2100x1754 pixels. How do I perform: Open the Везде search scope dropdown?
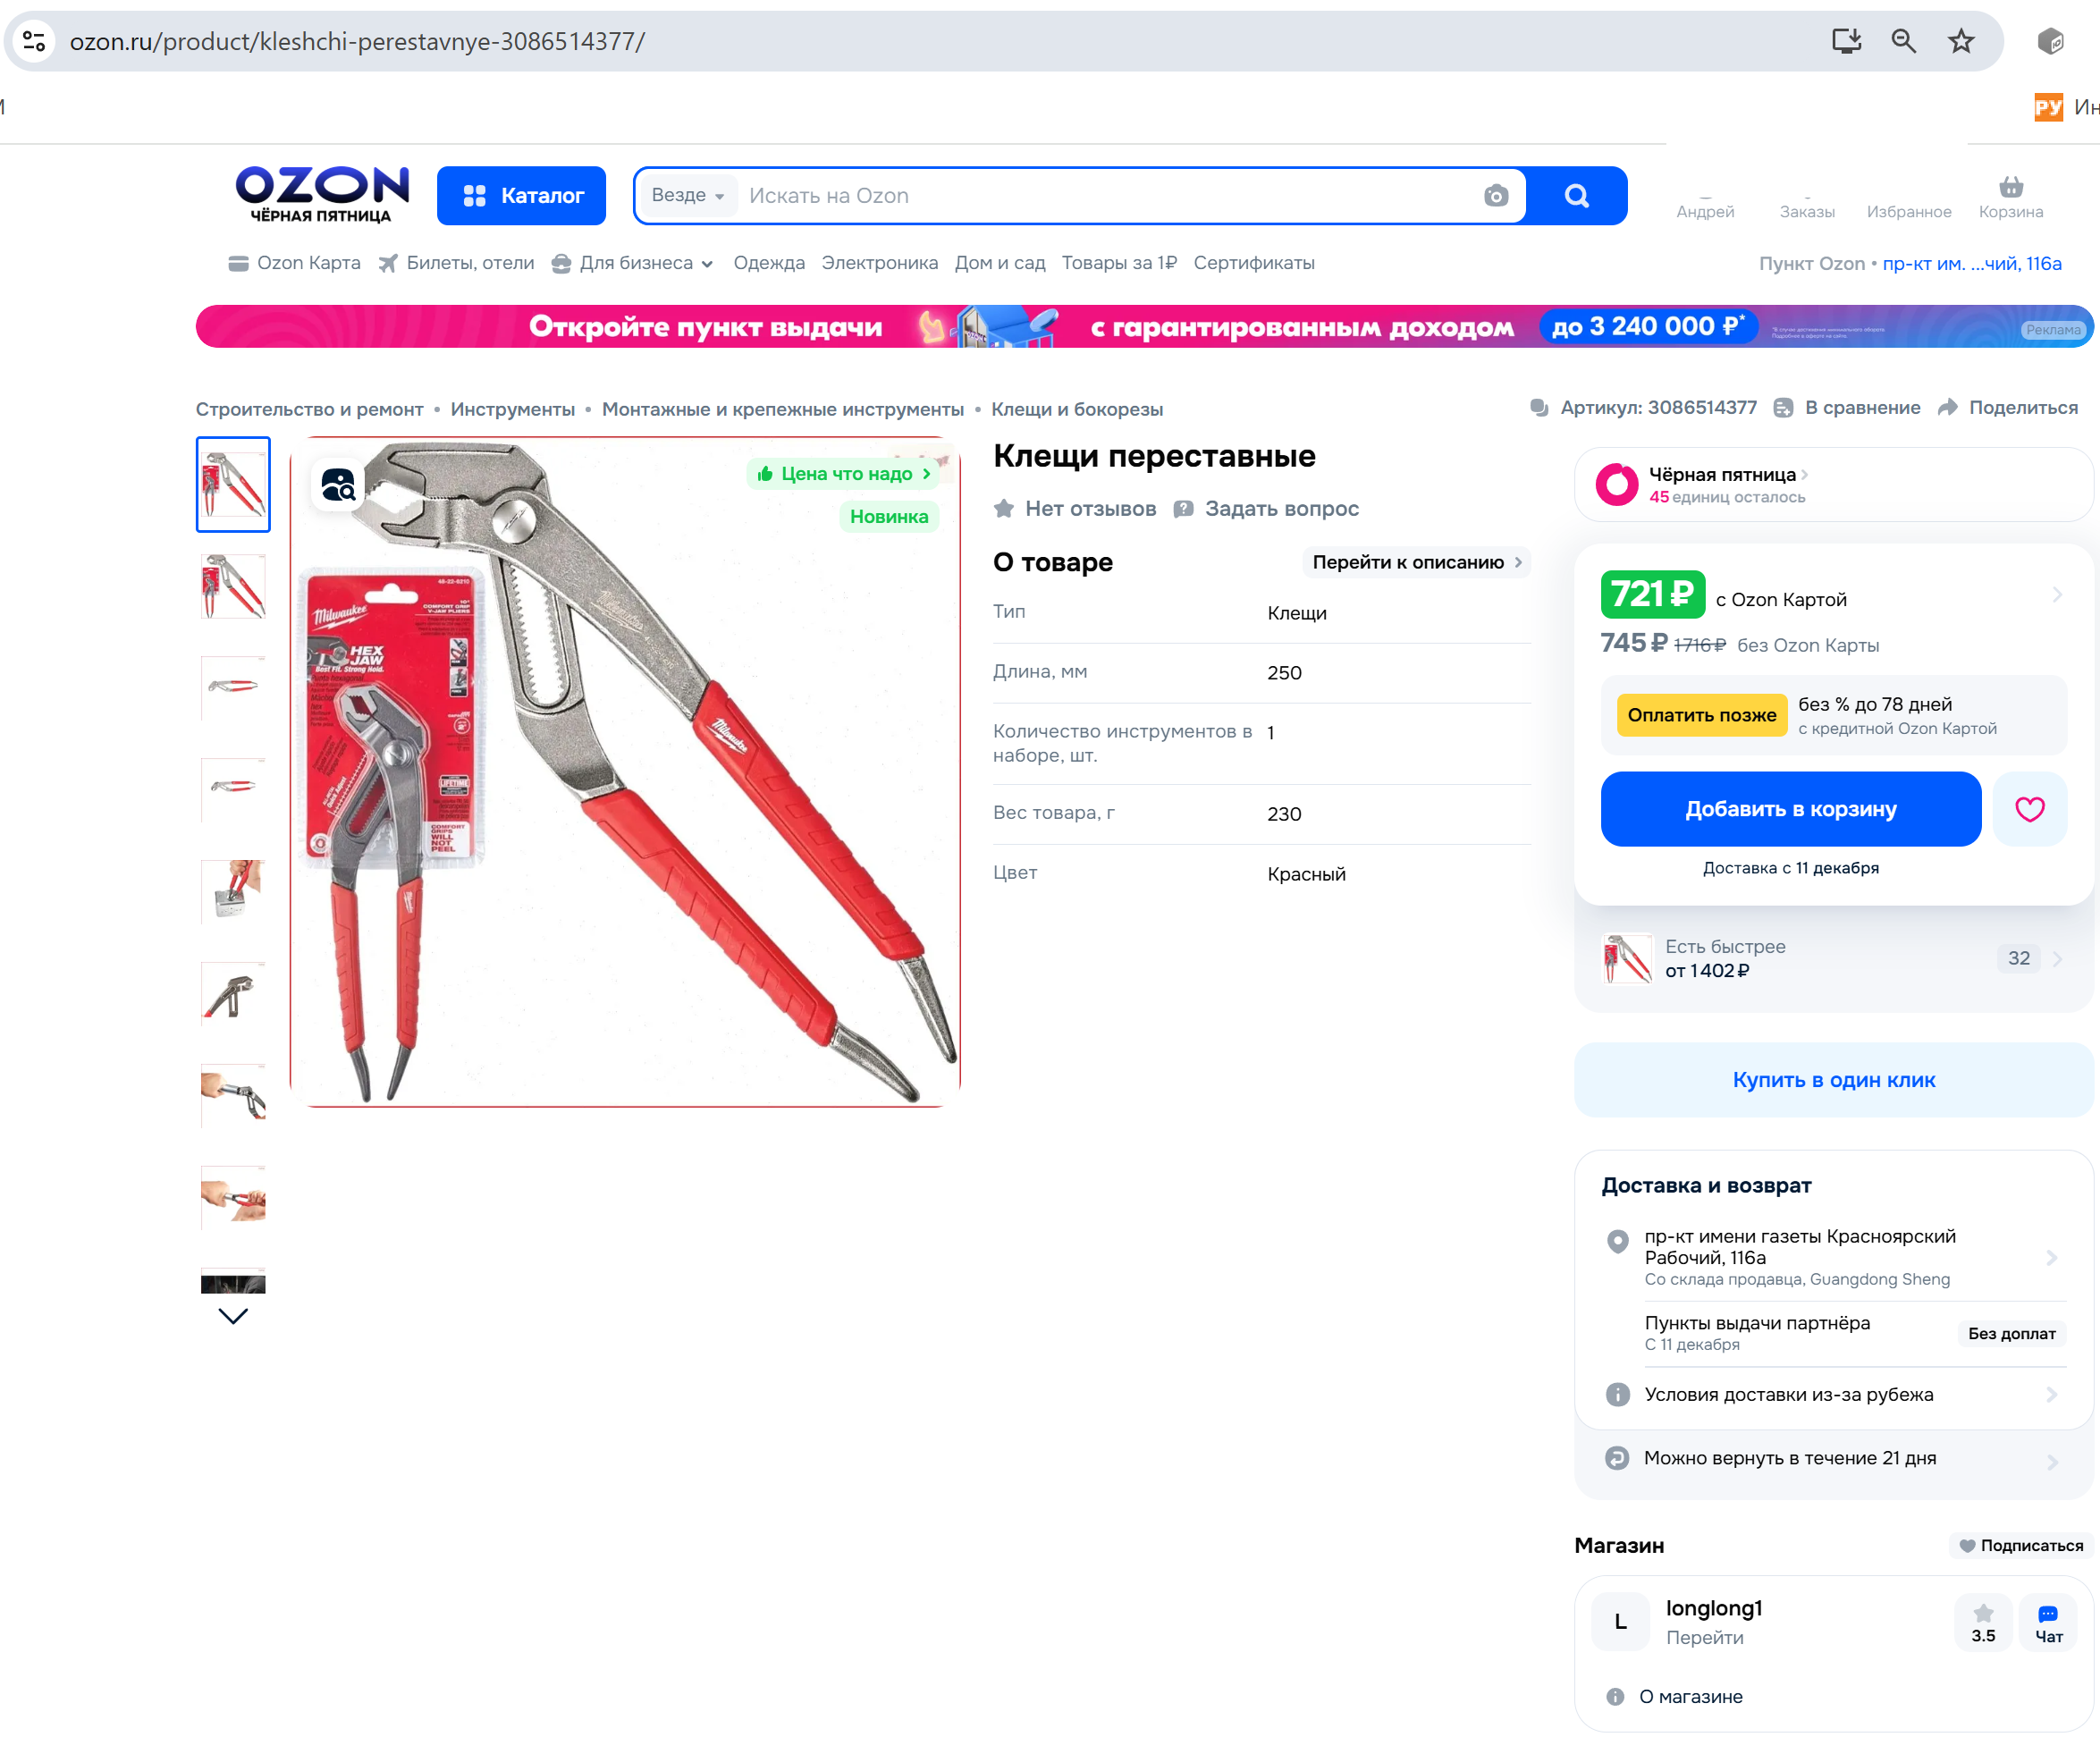click(x=687, y=196)
